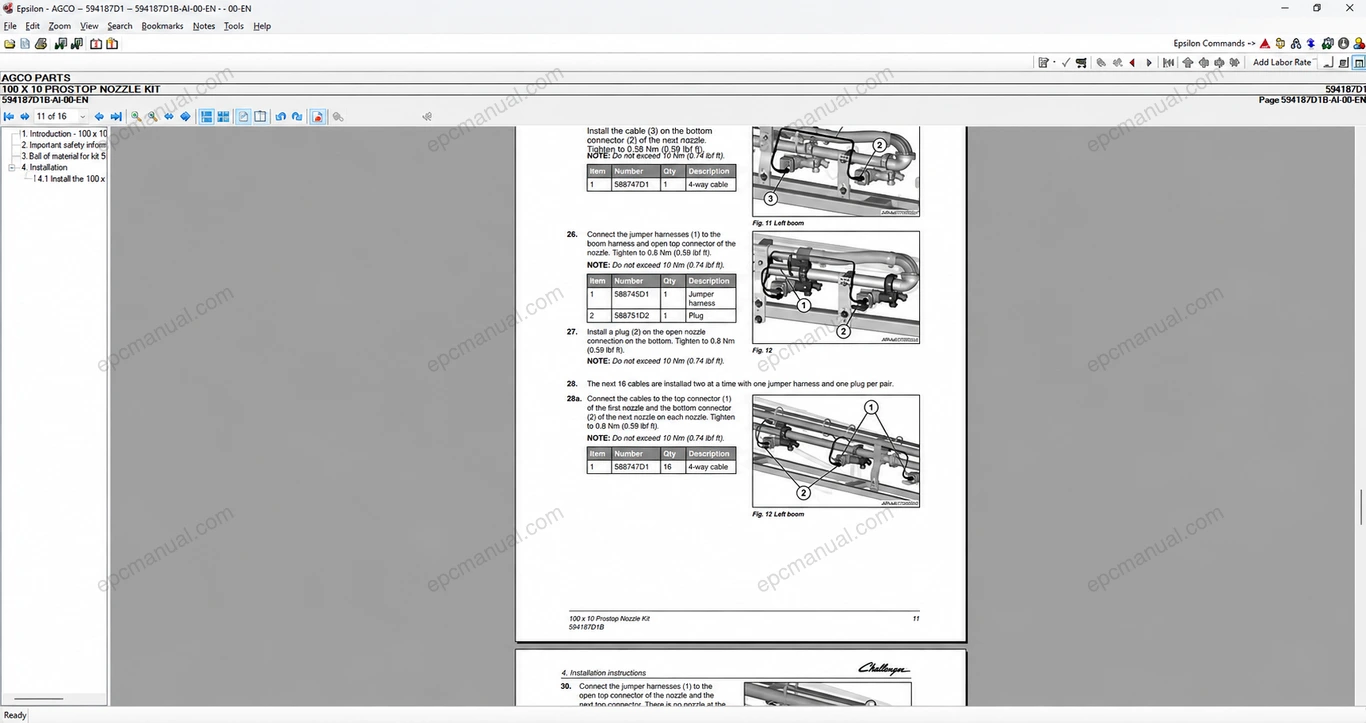Open the Help menu
1366x723 pixels.
pos(262,26)
